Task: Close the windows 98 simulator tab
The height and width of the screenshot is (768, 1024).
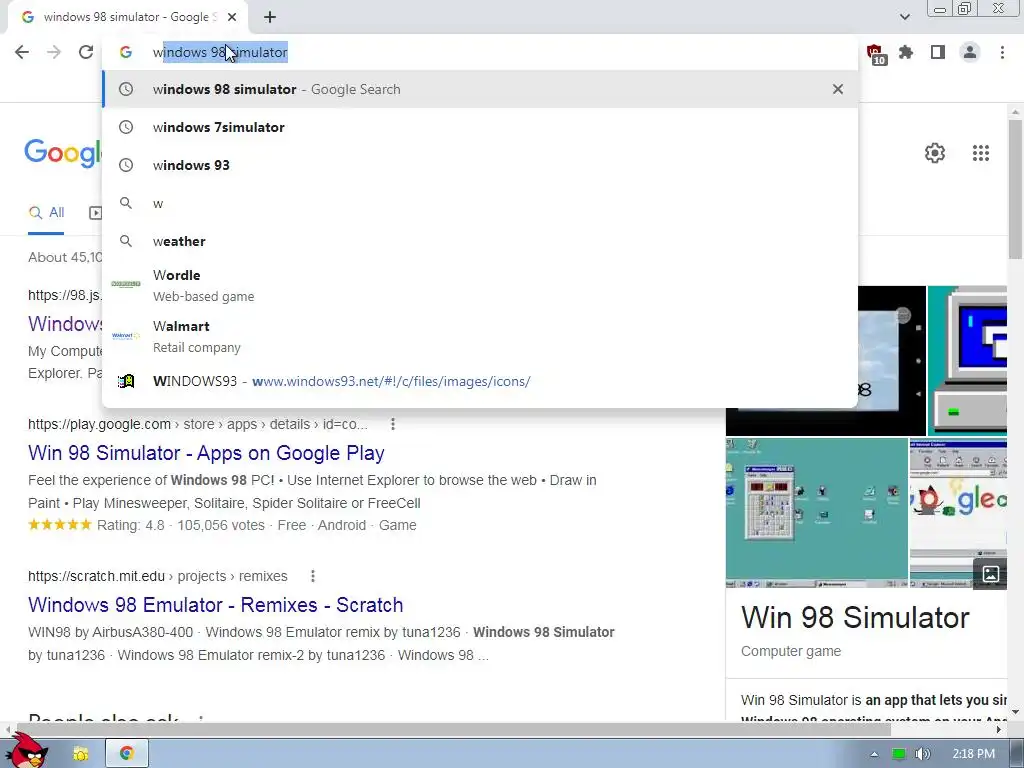Action: [232, 17]
